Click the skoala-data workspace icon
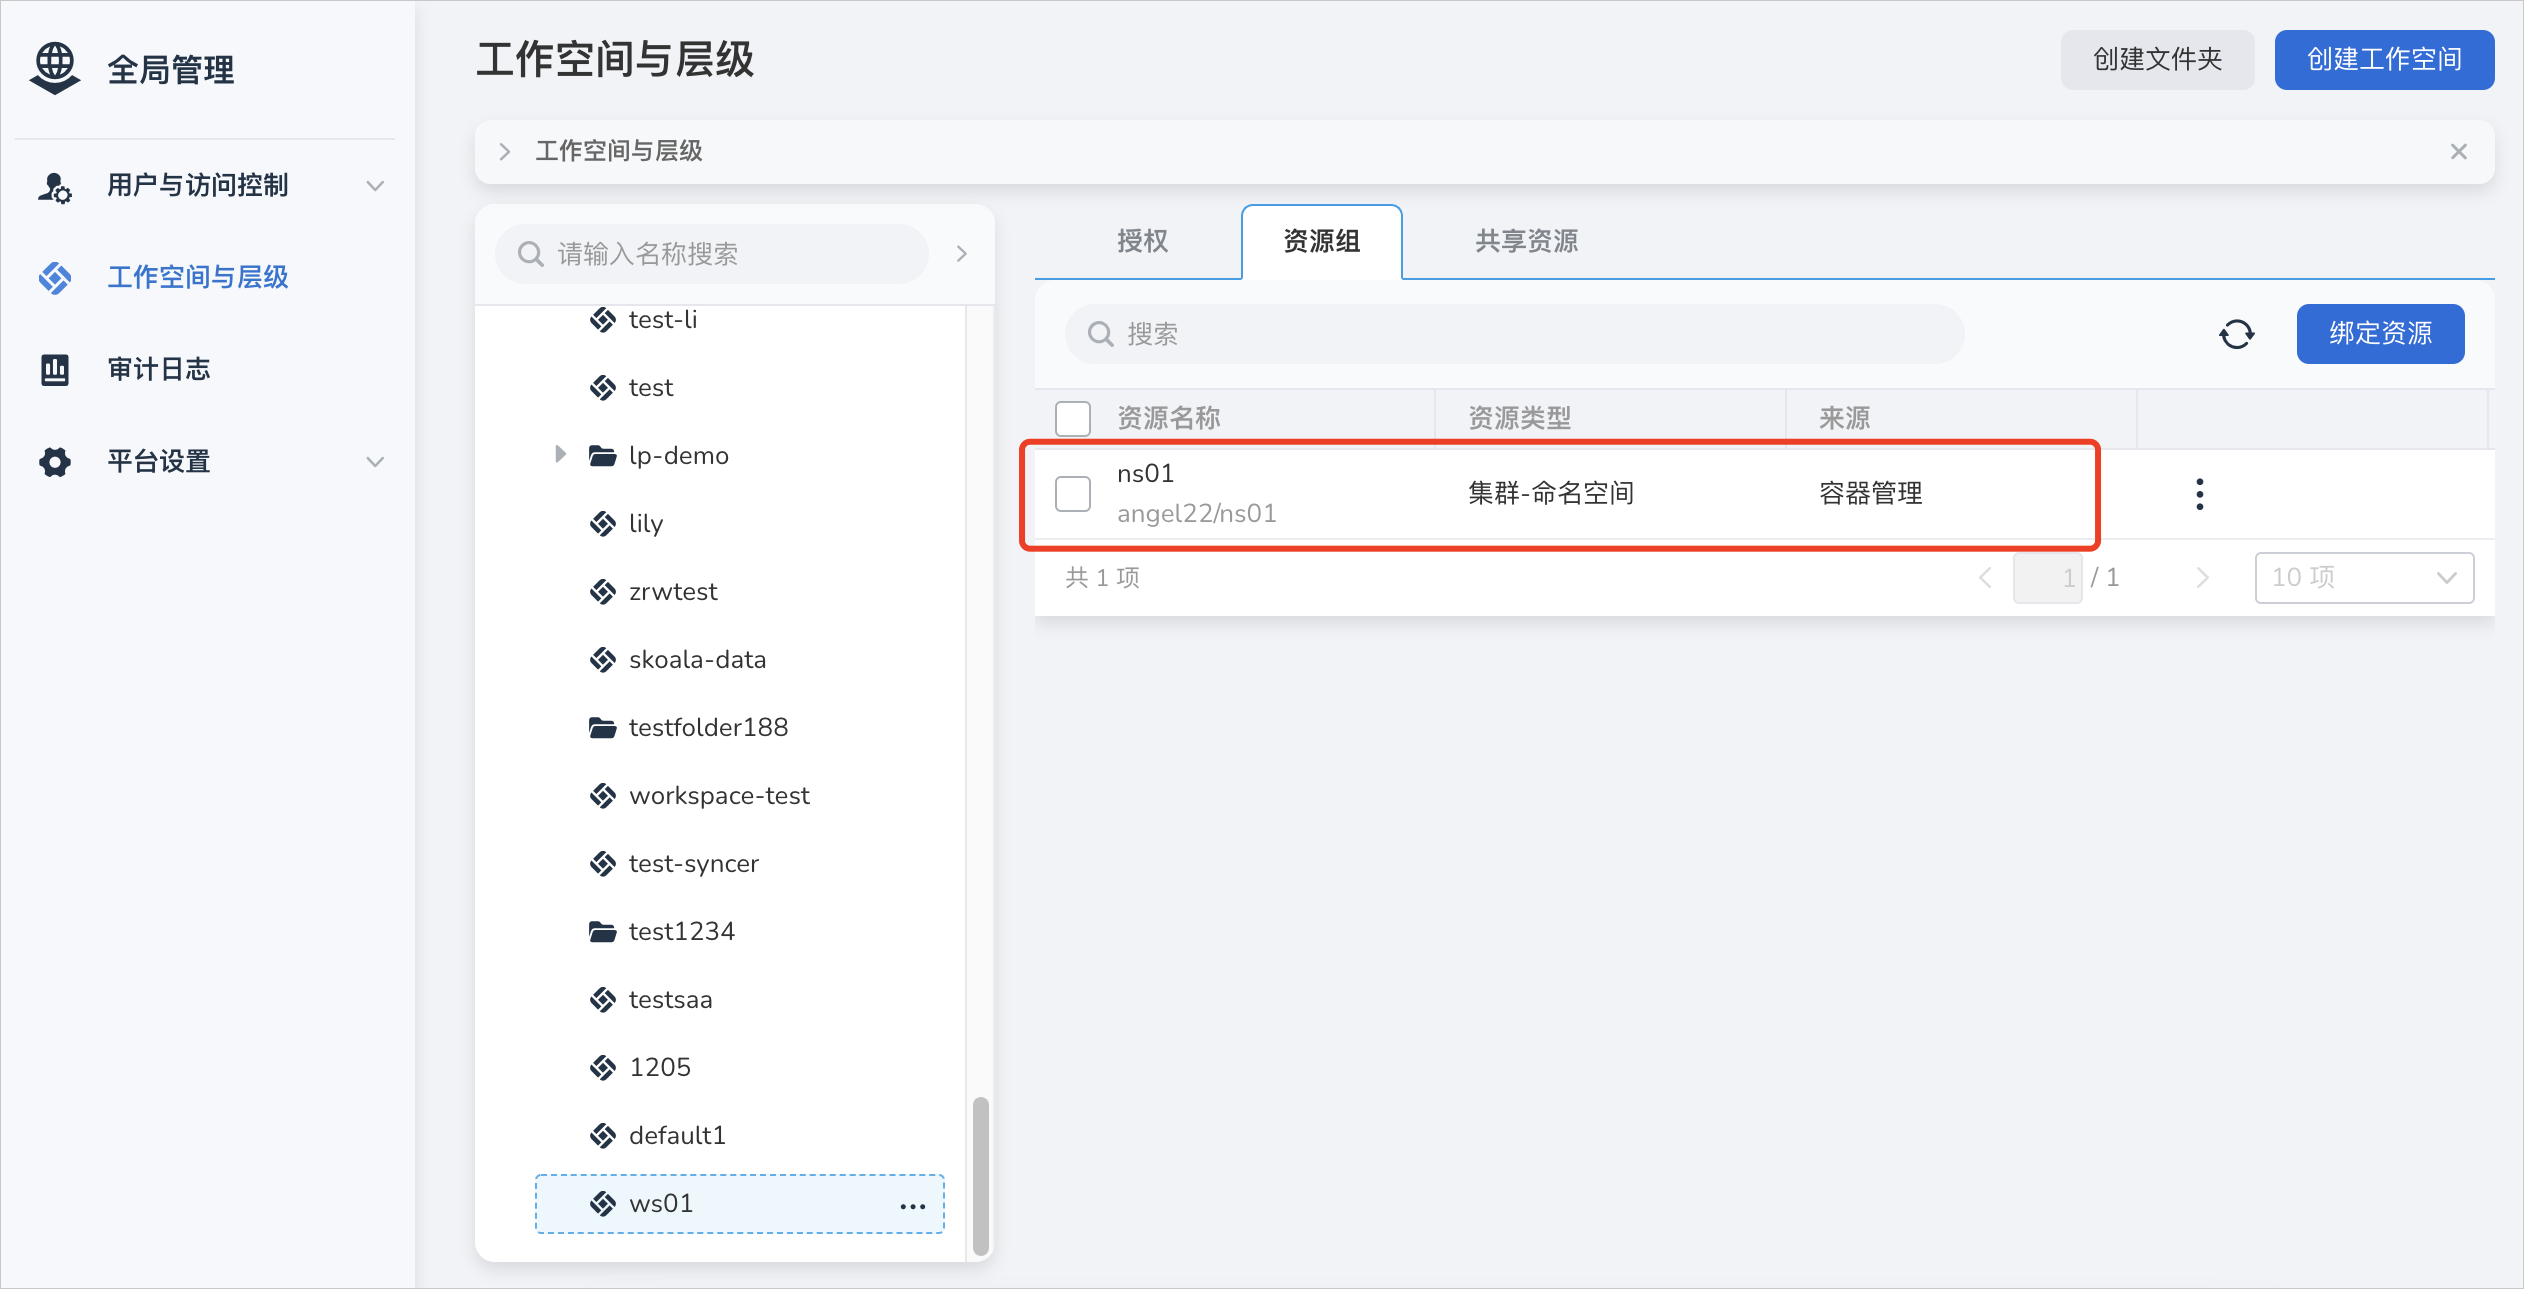This screenshot has width=2524, height=1289. (602, 660)
